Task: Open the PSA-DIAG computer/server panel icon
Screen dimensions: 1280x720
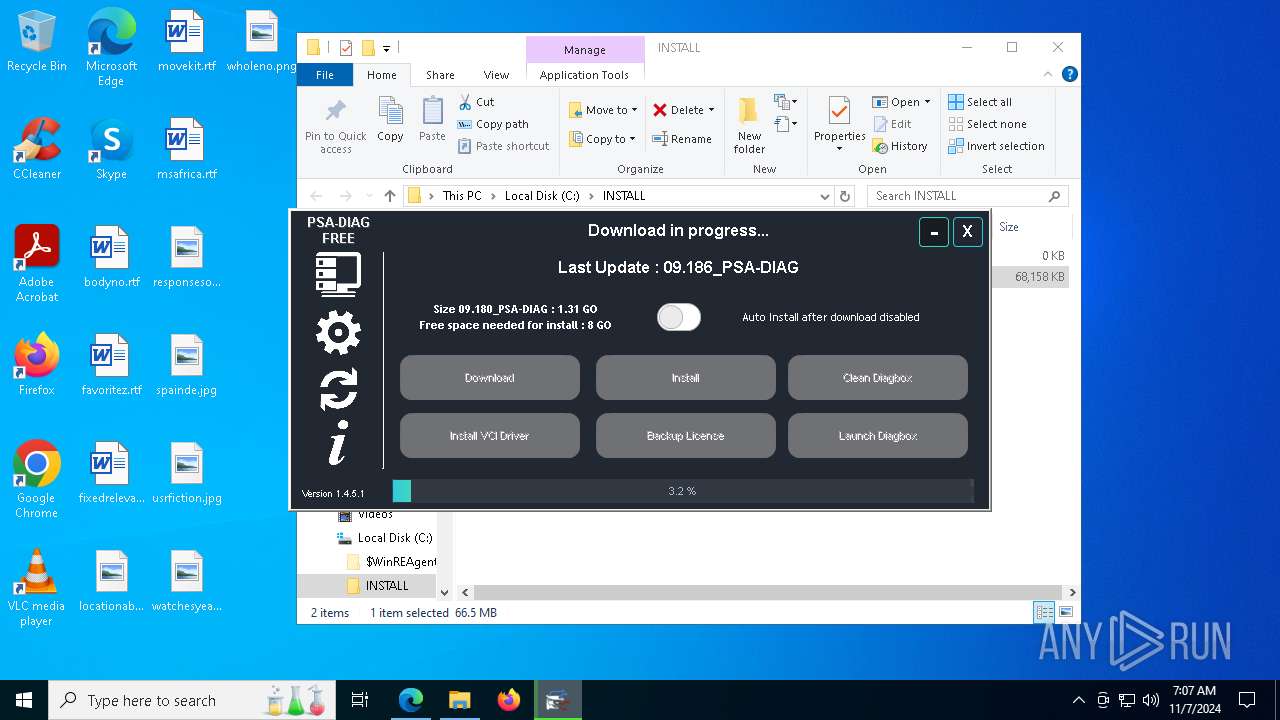Action: [x=338, y=274]
